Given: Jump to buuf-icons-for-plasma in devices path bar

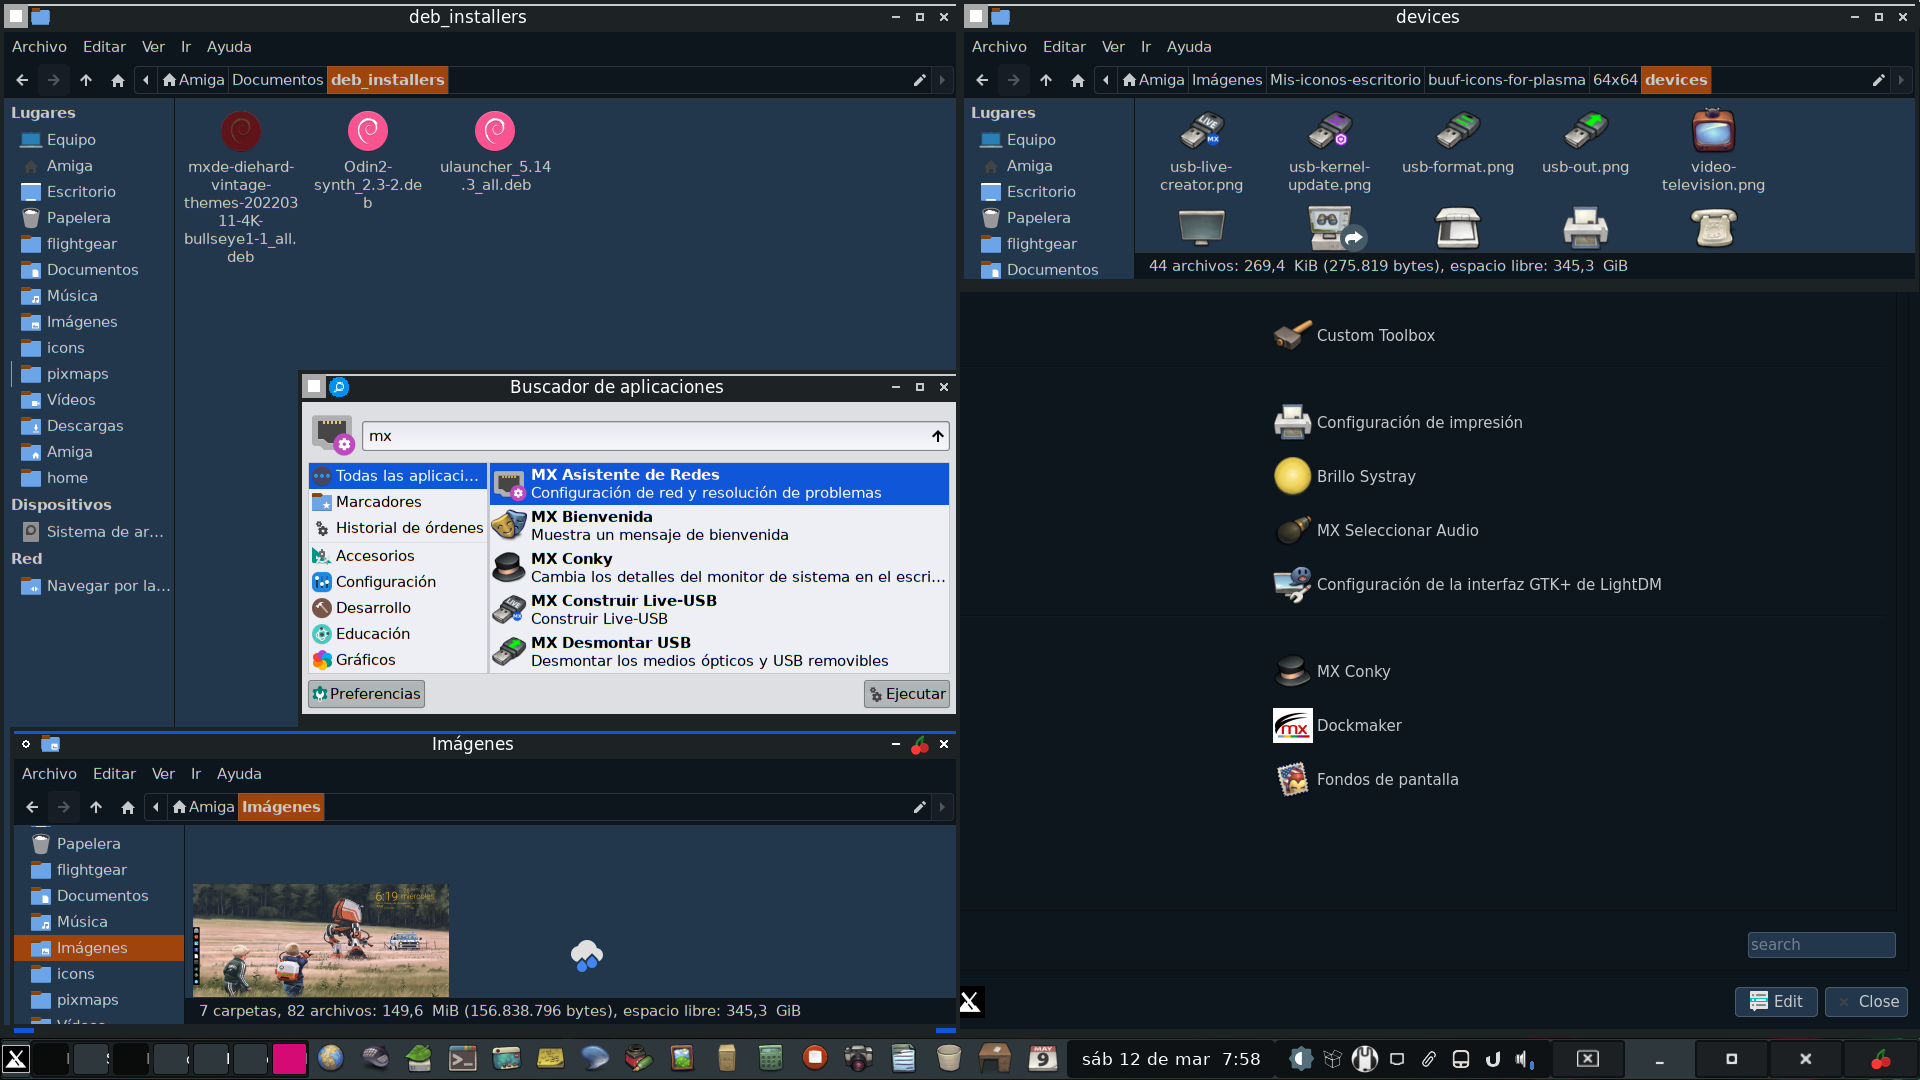Looking at the screenshot, I should tap(1506, 80).
